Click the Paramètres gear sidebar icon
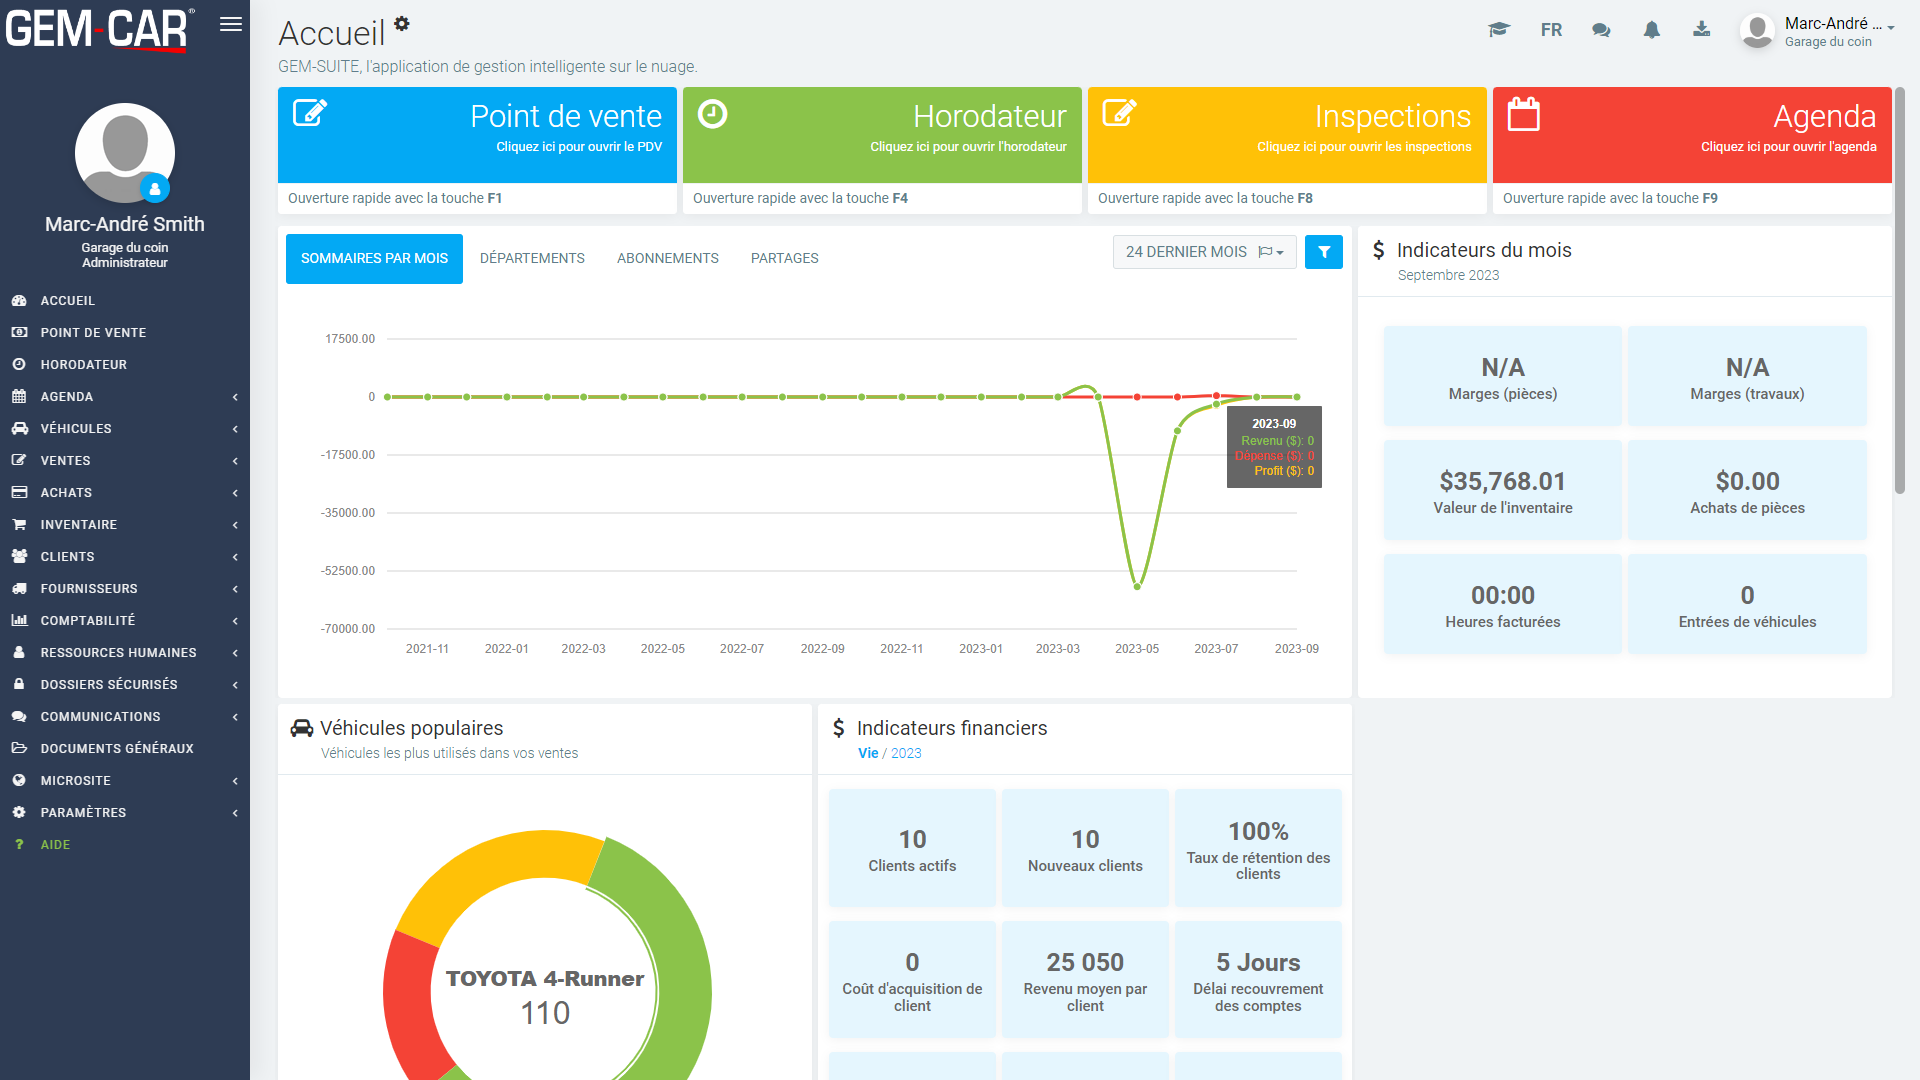 (19, 812)
